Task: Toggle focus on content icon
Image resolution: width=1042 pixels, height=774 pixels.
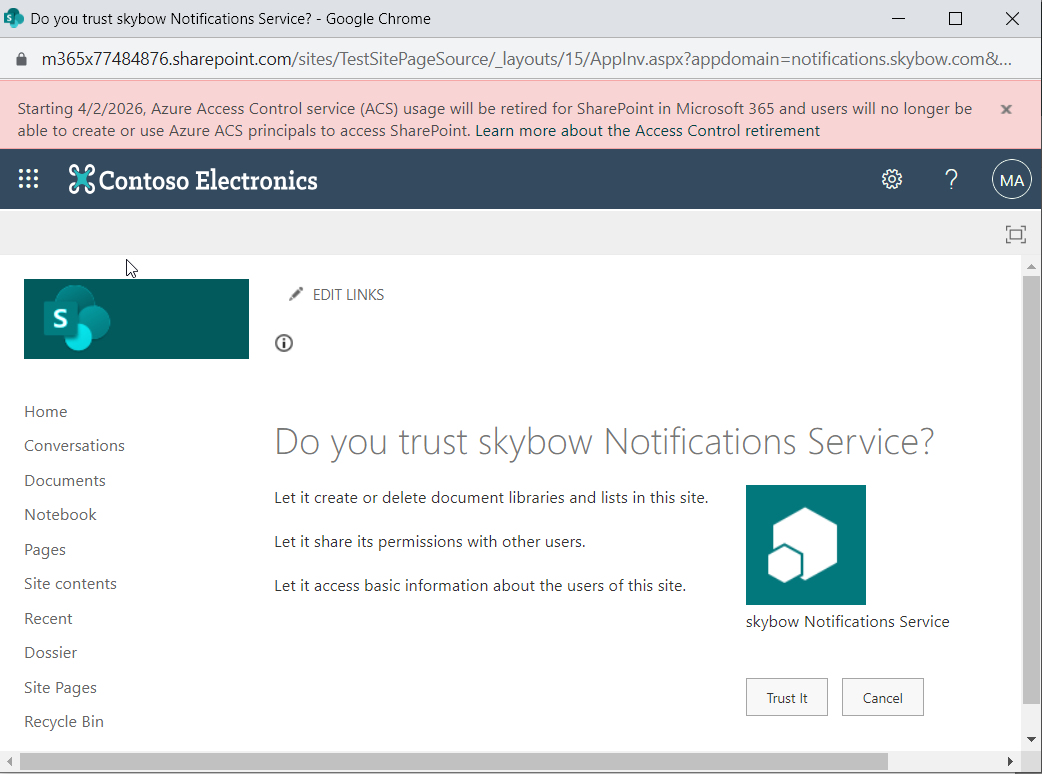Action: (1015, 235)
